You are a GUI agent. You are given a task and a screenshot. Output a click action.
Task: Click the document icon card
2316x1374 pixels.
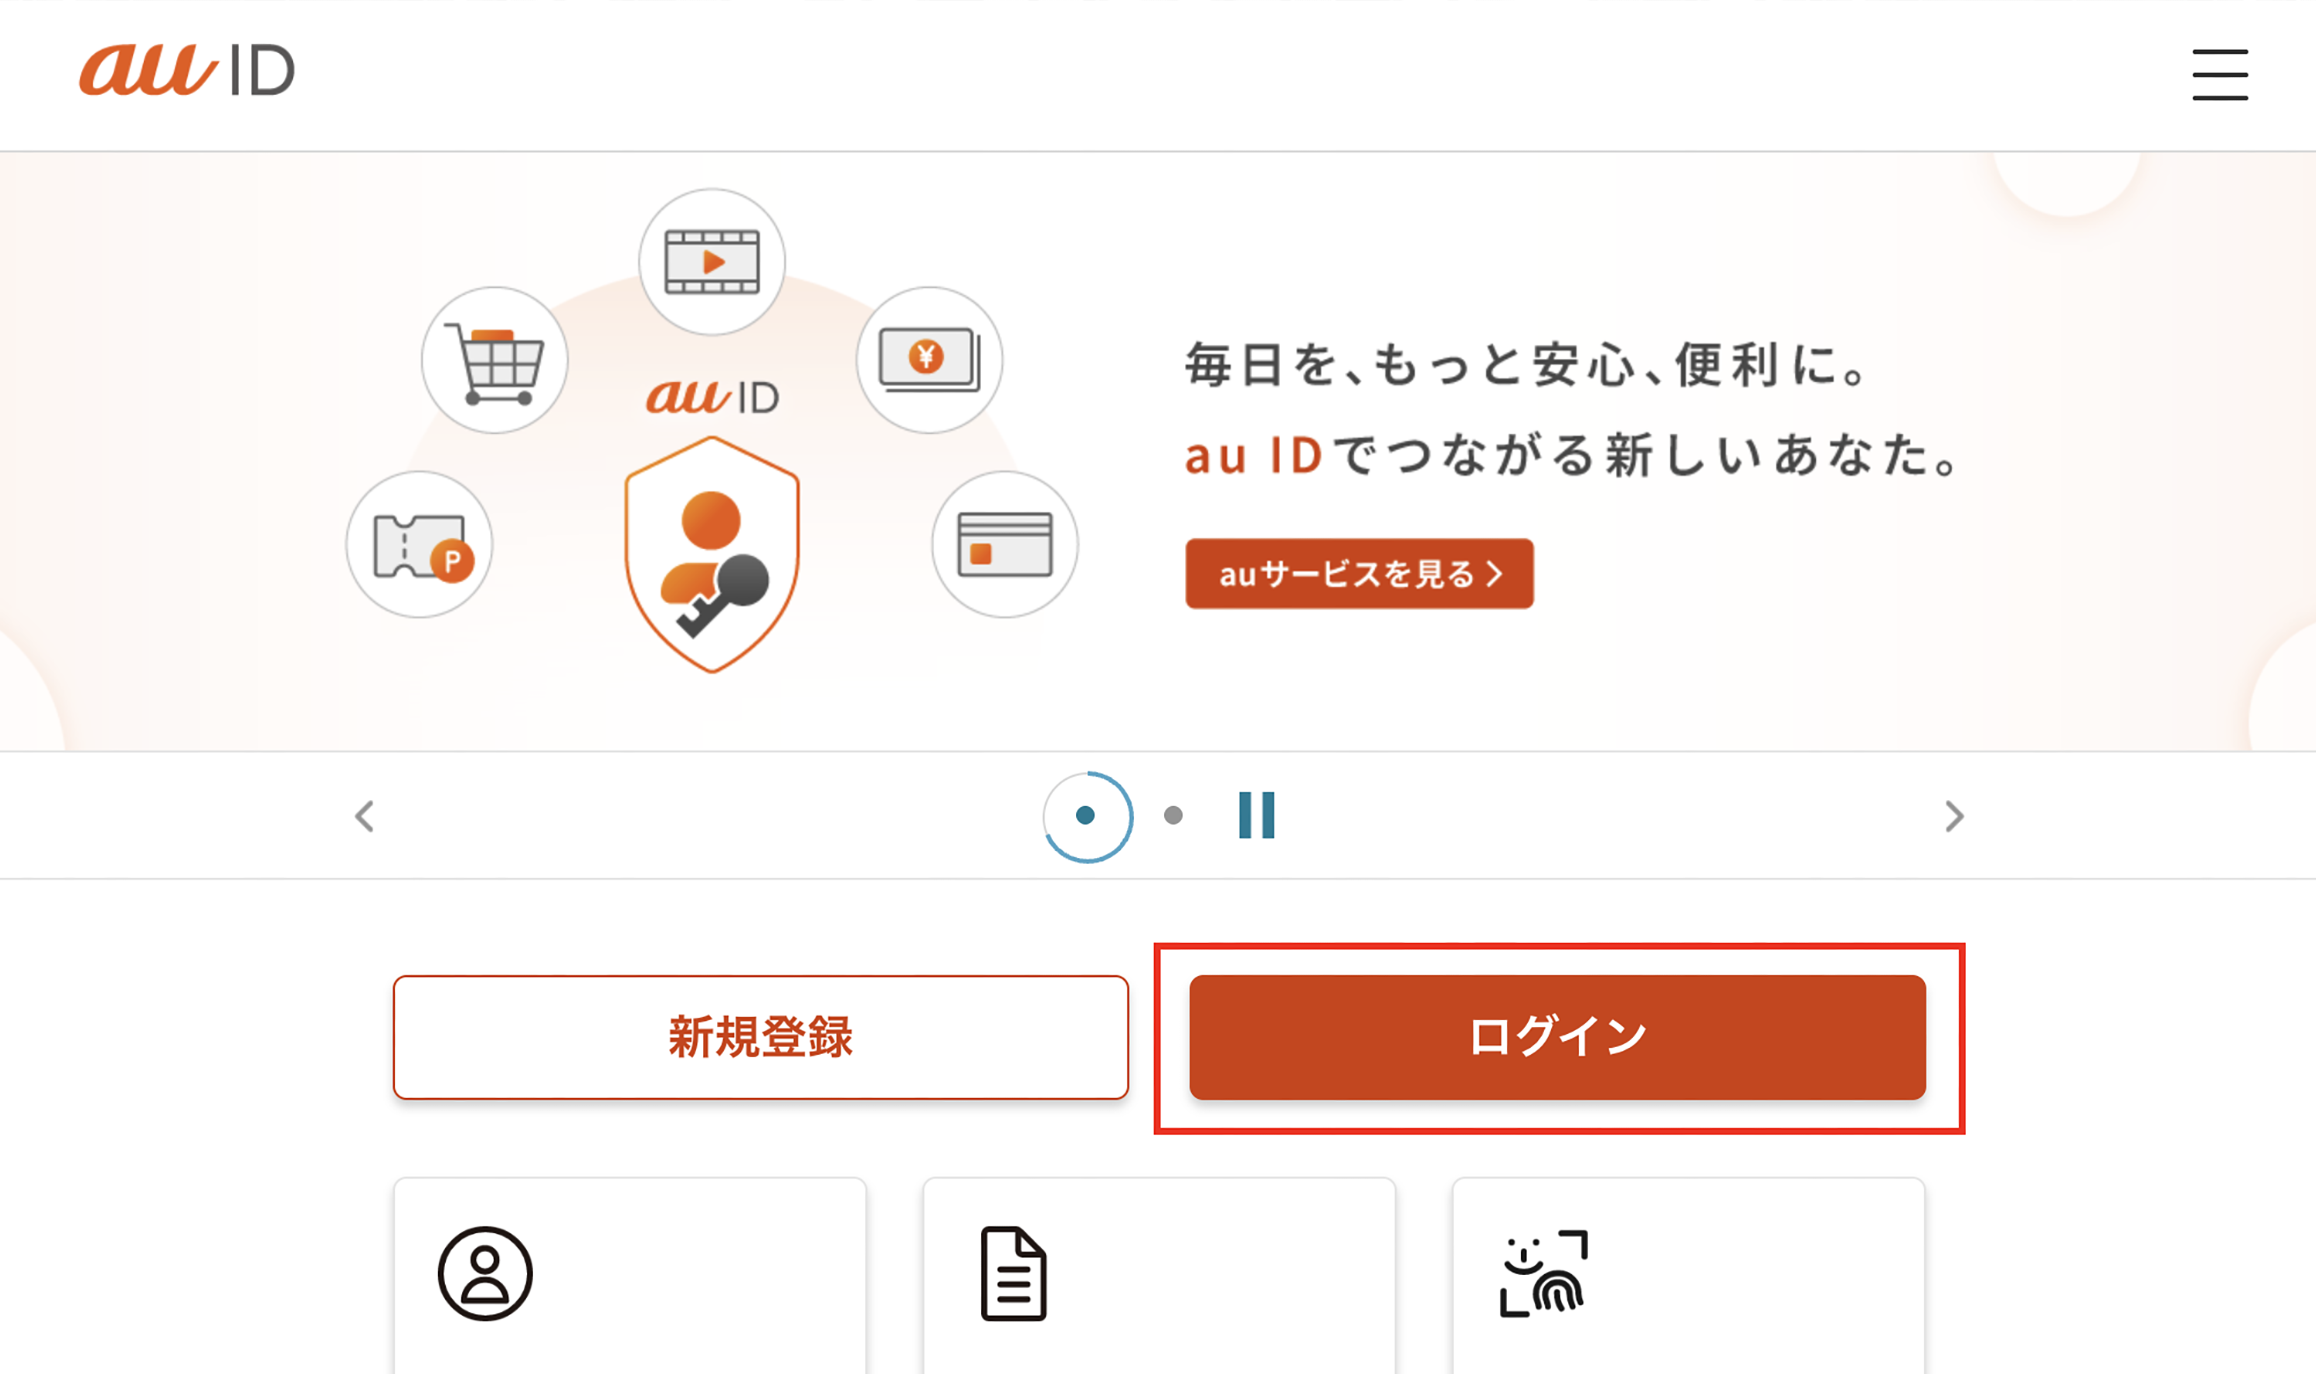[x=1013, y=1275]
